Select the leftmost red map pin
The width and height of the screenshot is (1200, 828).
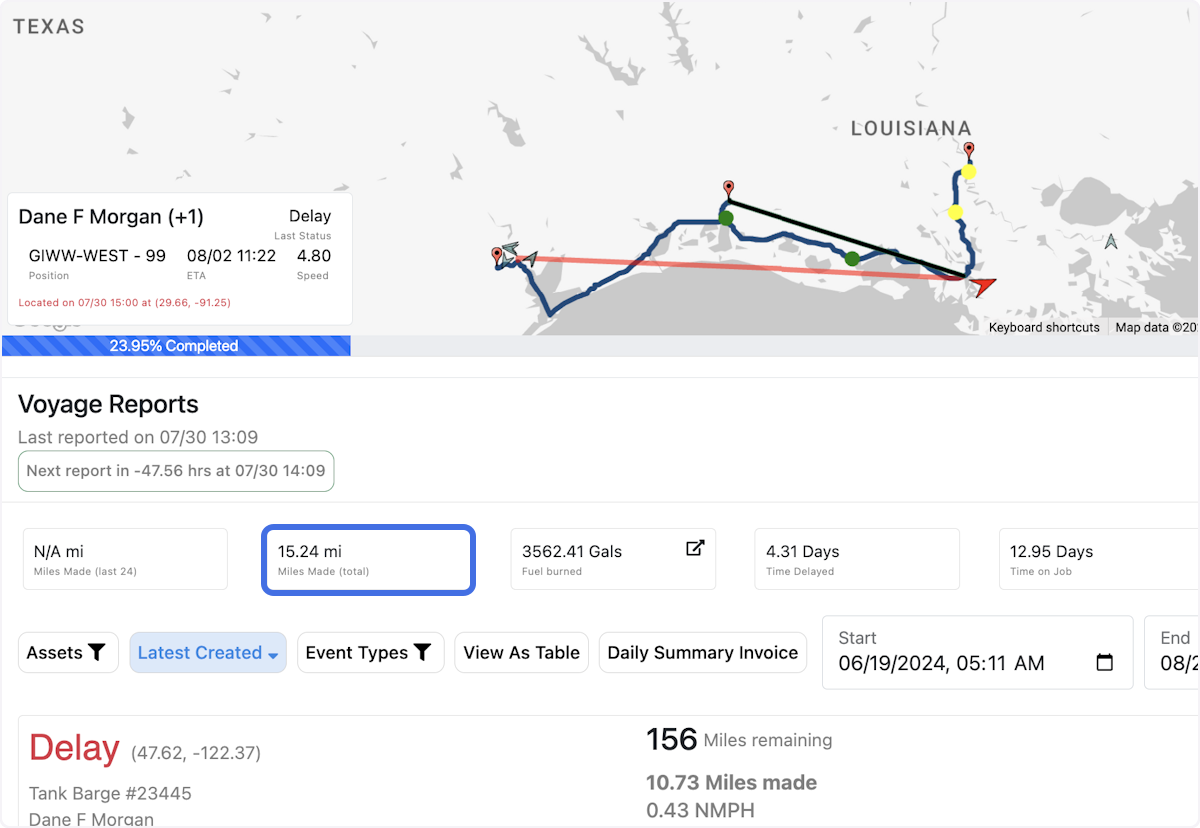(497, 257)
